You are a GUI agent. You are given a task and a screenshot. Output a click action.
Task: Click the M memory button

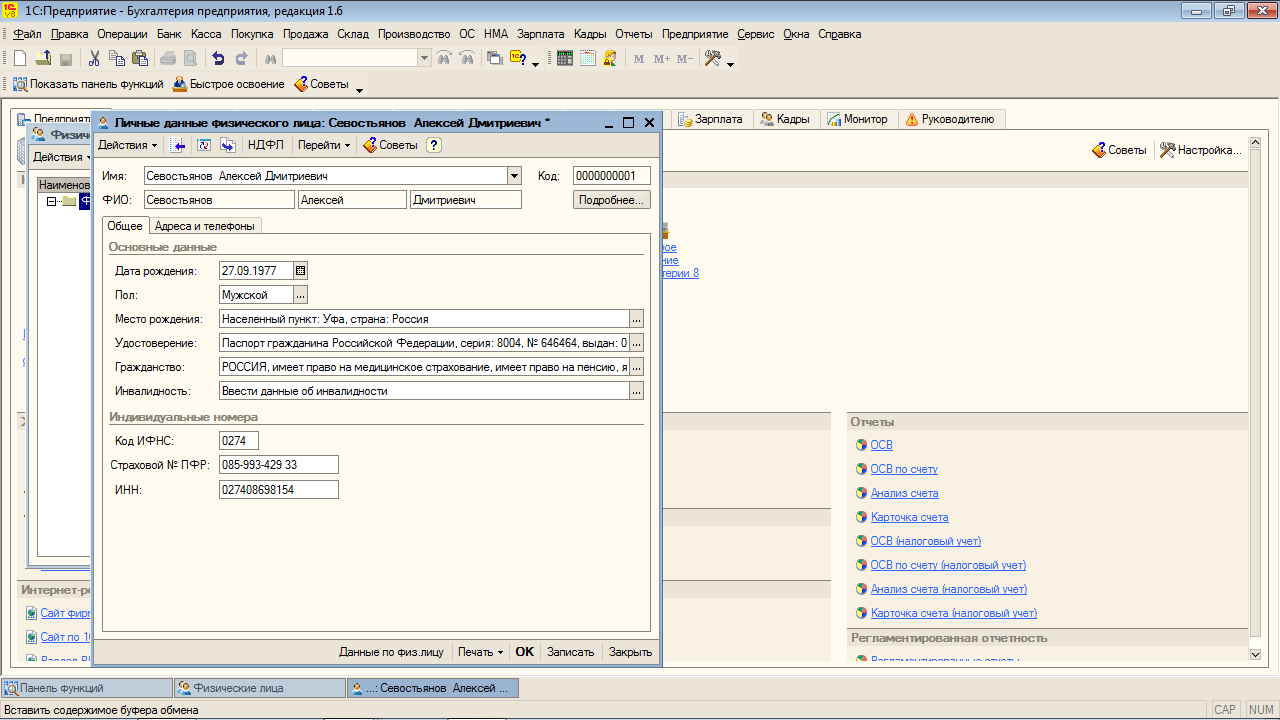(639, 58)
